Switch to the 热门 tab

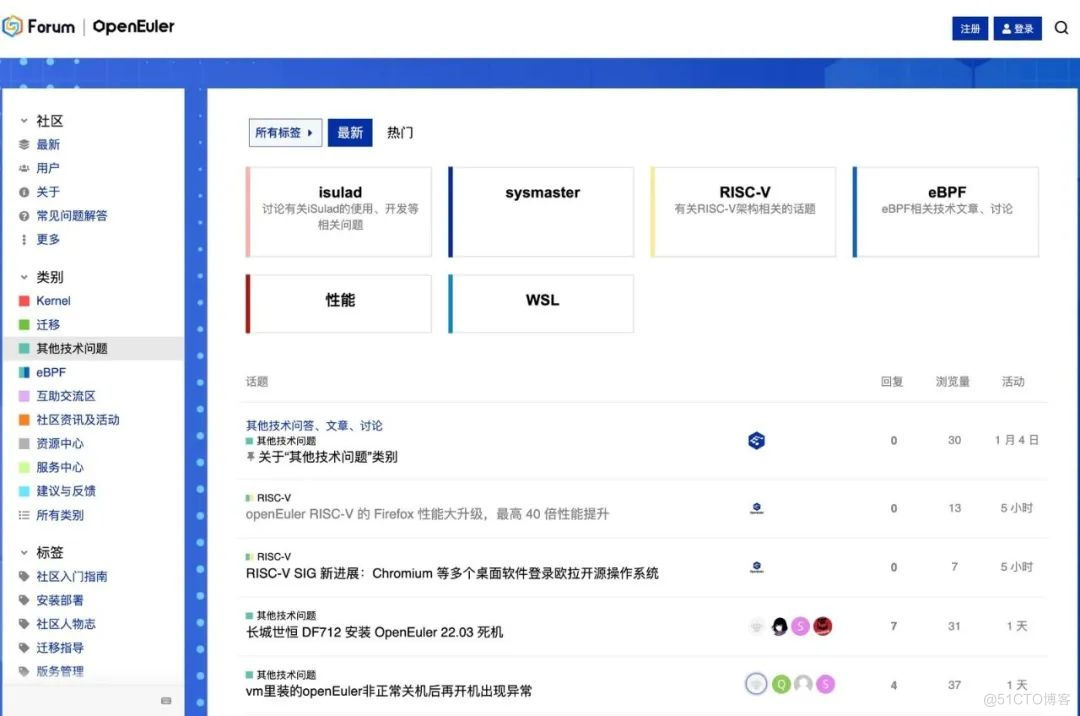(399, 131)
